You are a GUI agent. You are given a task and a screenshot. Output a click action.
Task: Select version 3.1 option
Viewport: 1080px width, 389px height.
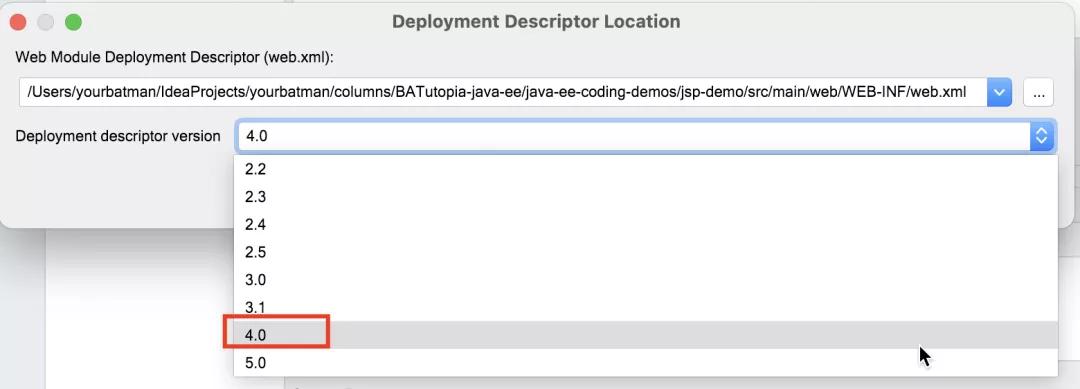coord(645,307)
